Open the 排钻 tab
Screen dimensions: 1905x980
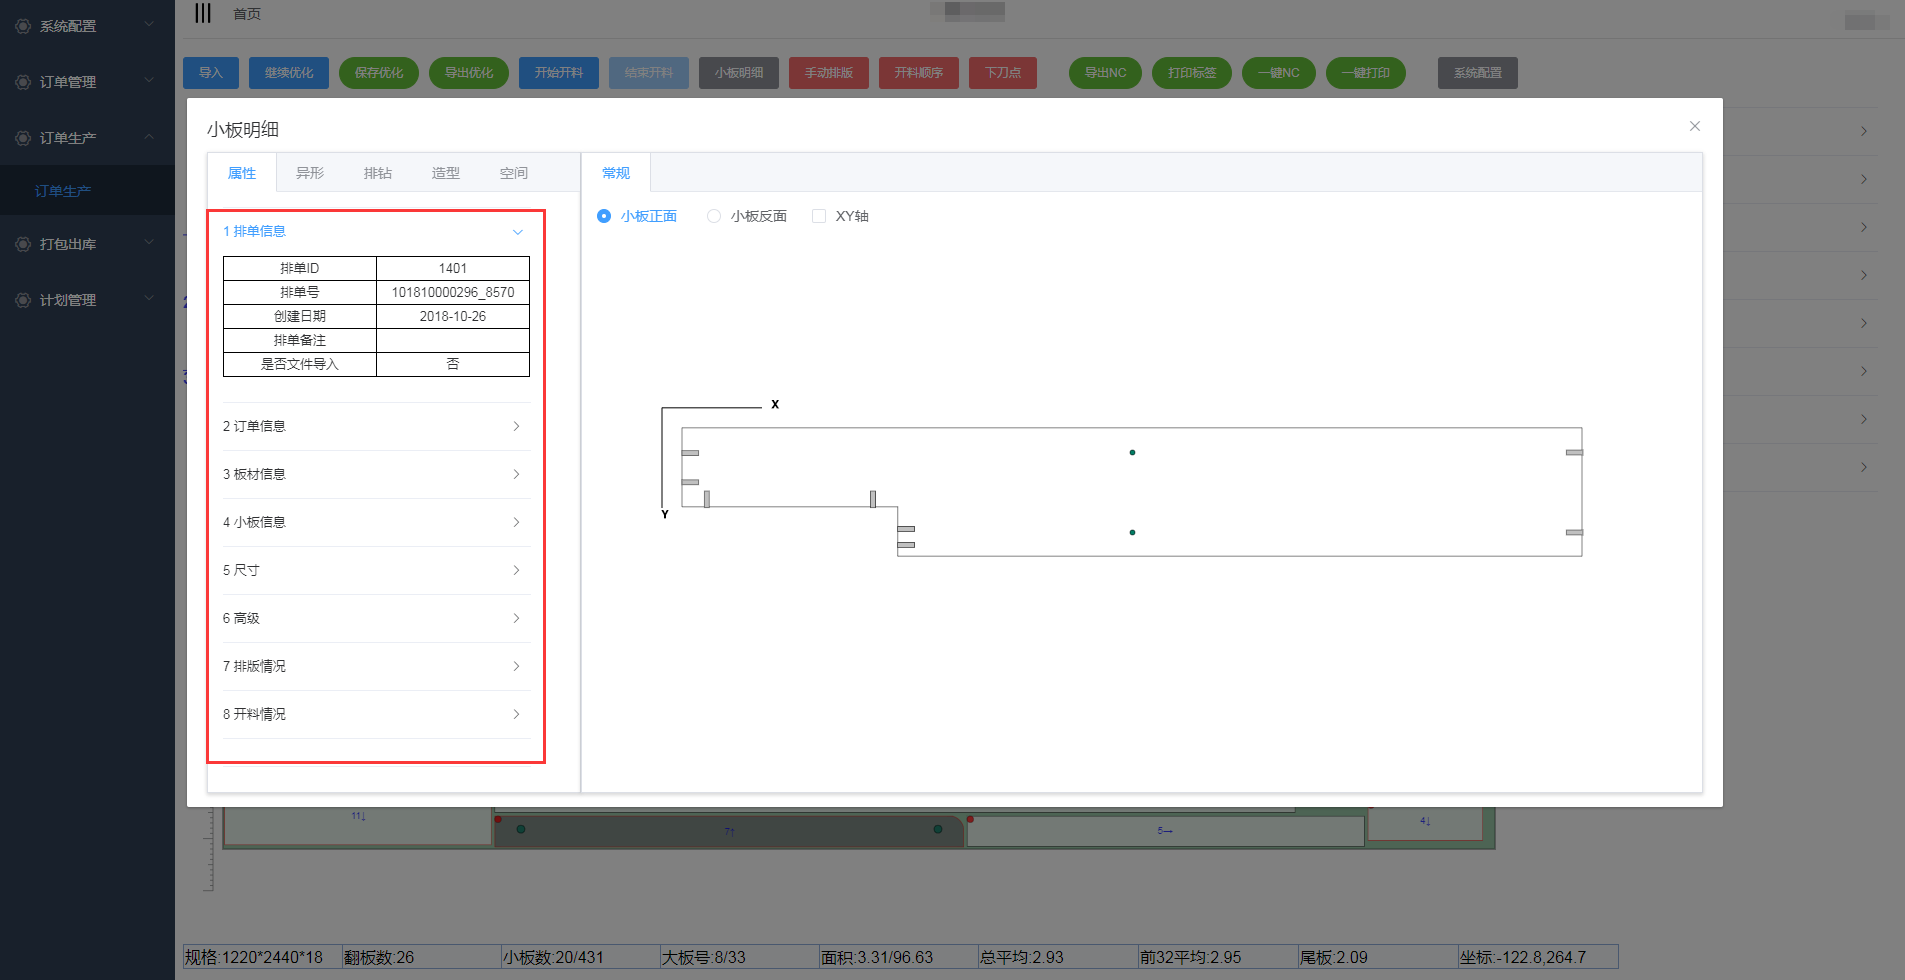click(x=378, y=173)
